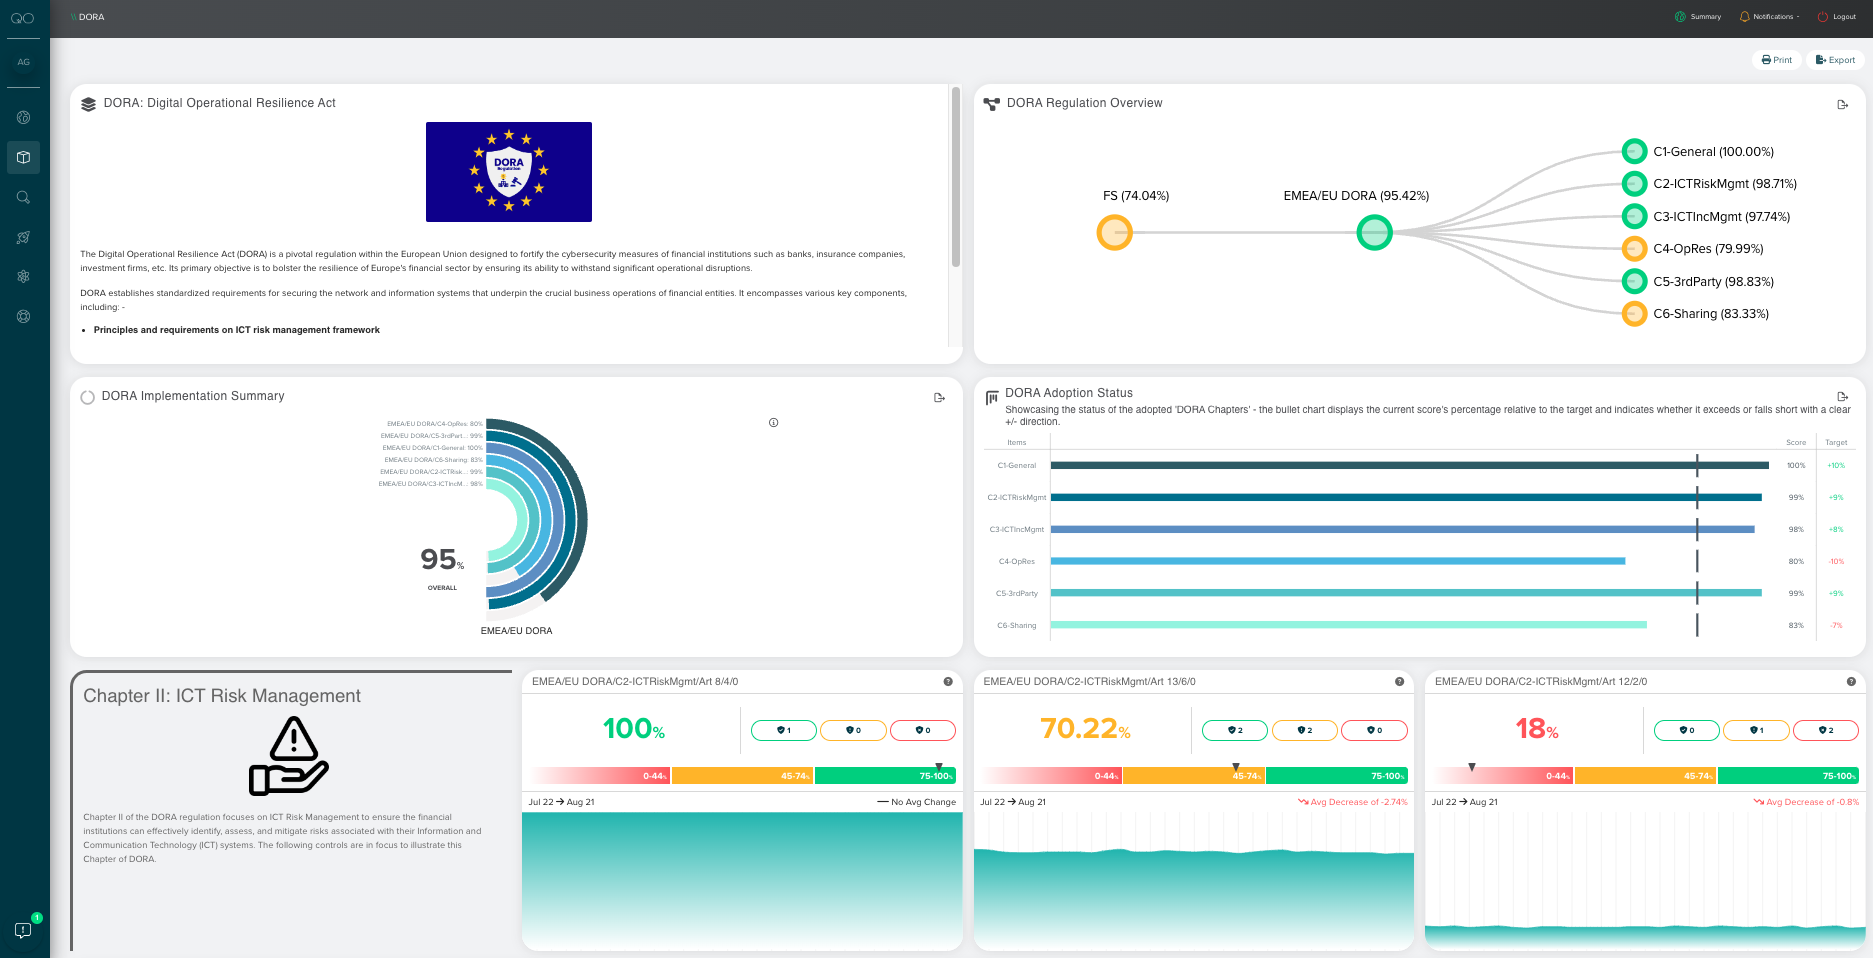Expand the Notifications dropdown

(1769, 17)
